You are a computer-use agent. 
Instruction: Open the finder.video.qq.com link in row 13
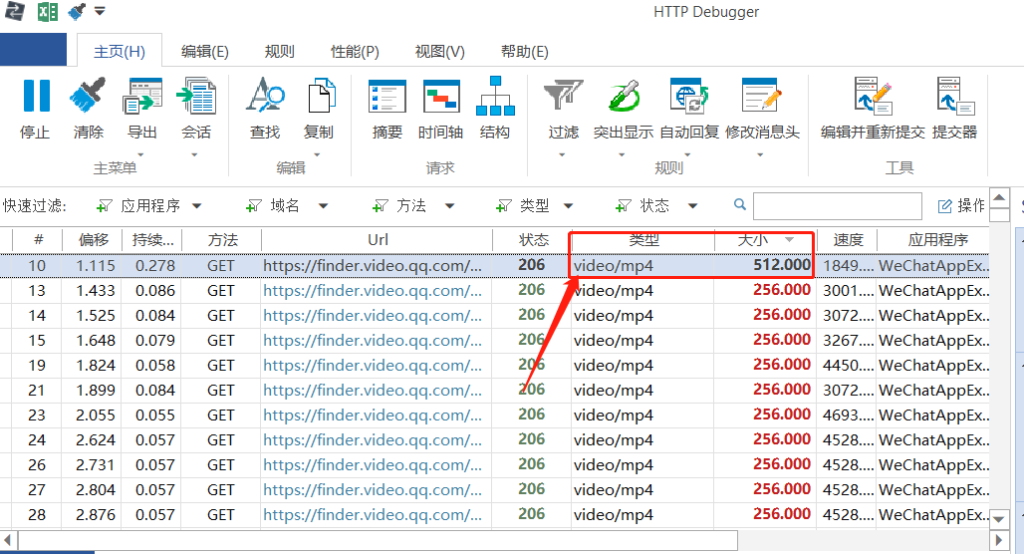373,291
